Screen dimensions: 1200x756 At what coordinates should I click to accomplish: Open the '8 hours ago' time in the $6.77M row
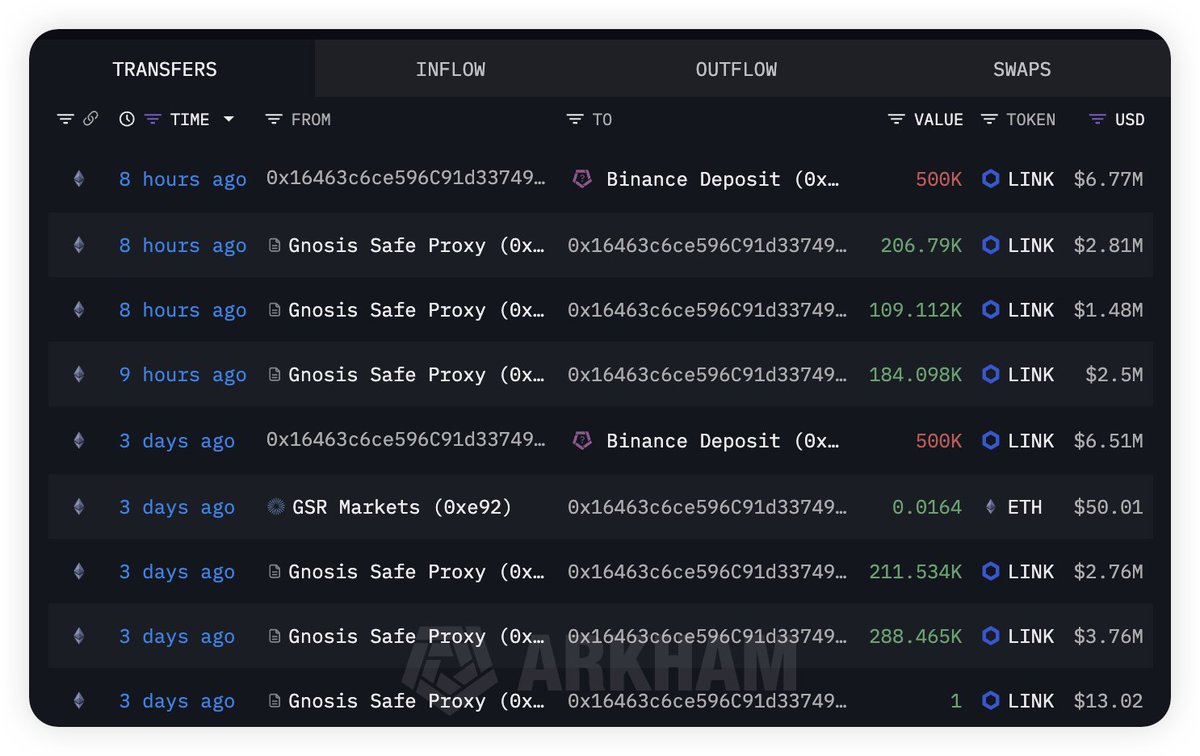[183, 180]
